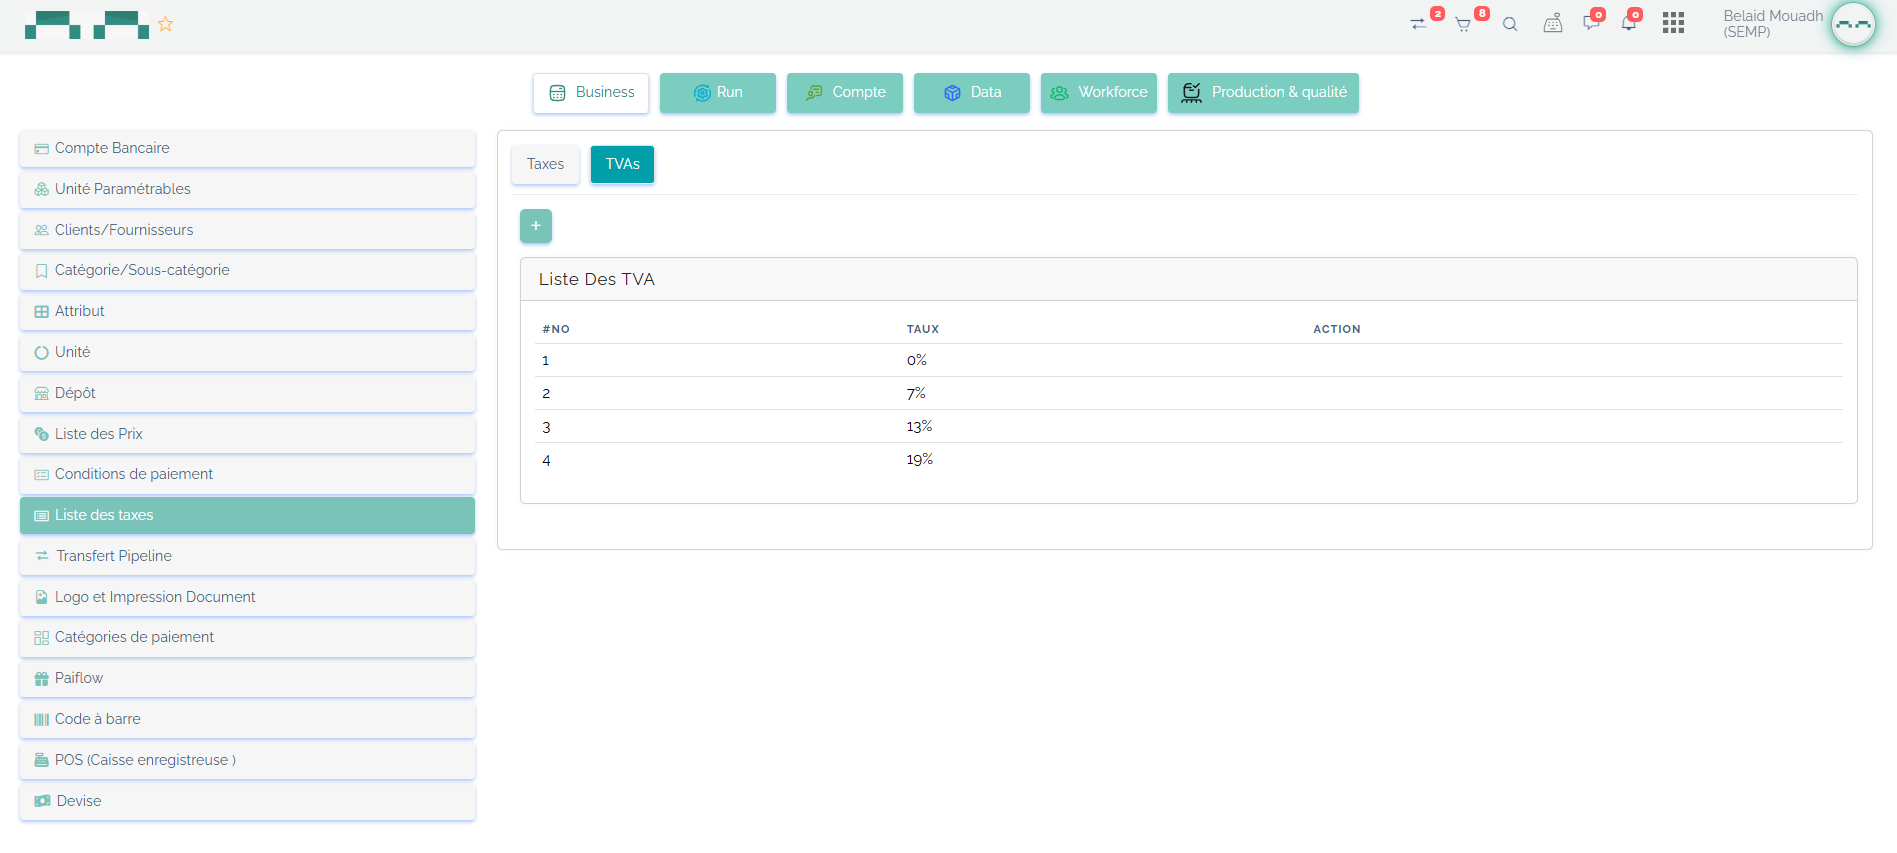Add a new TVA with plus button

pos(536,226)
